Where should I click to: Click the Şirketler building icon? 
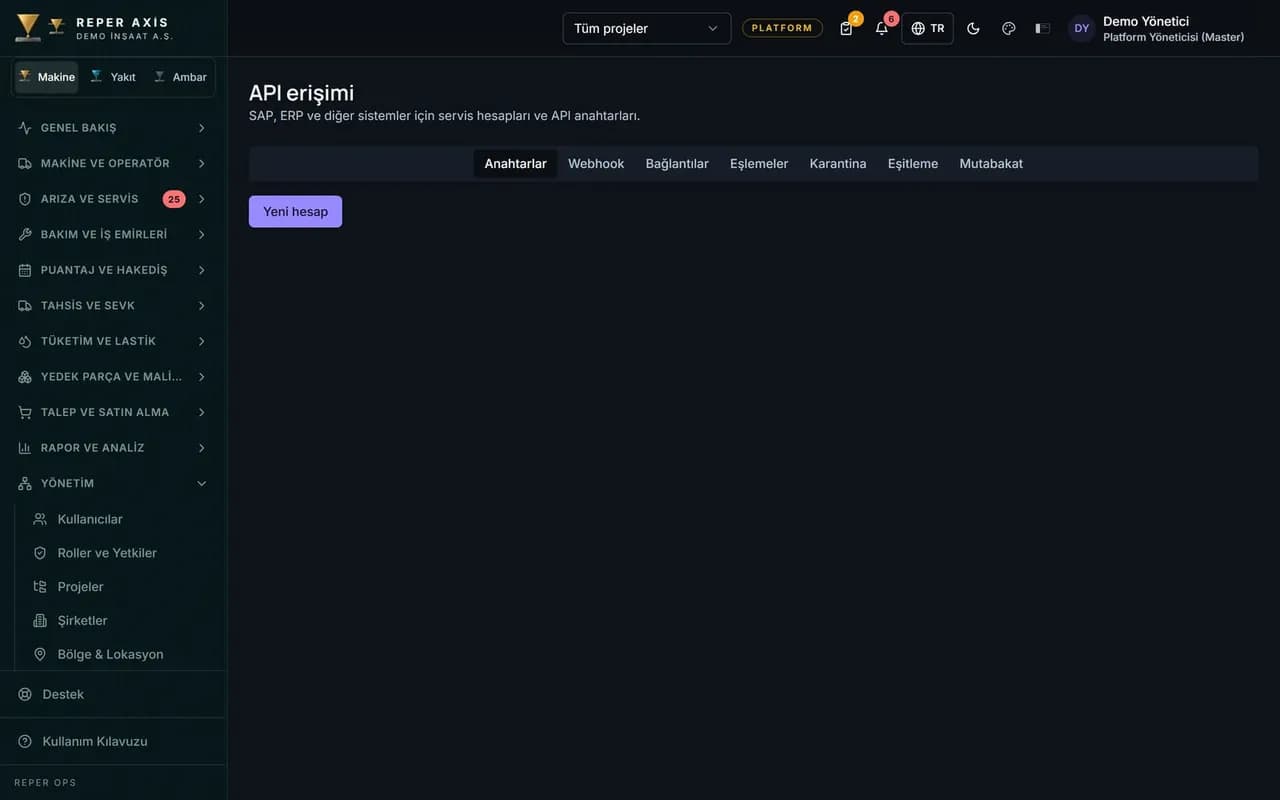[40, 621]
